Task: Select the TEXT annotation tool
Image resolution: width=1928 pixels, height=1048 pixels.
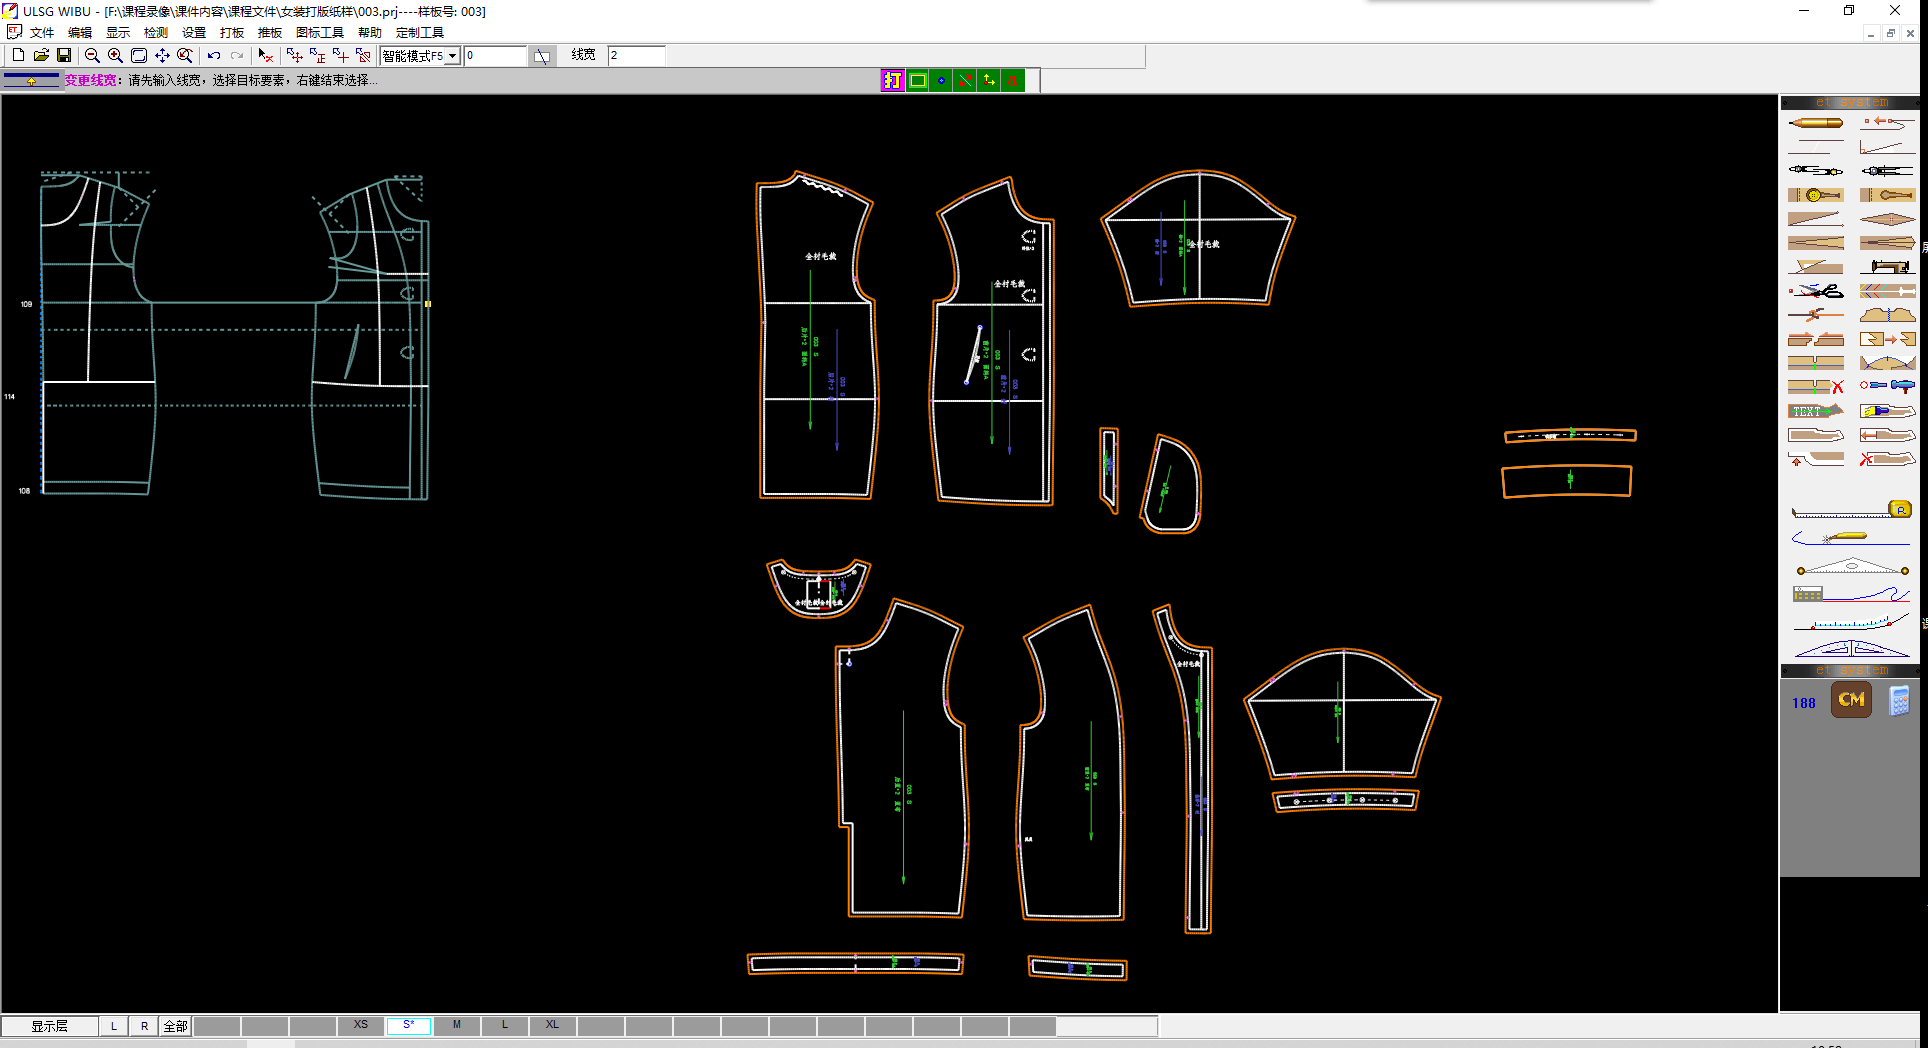Action: (x=1815, y=411)
